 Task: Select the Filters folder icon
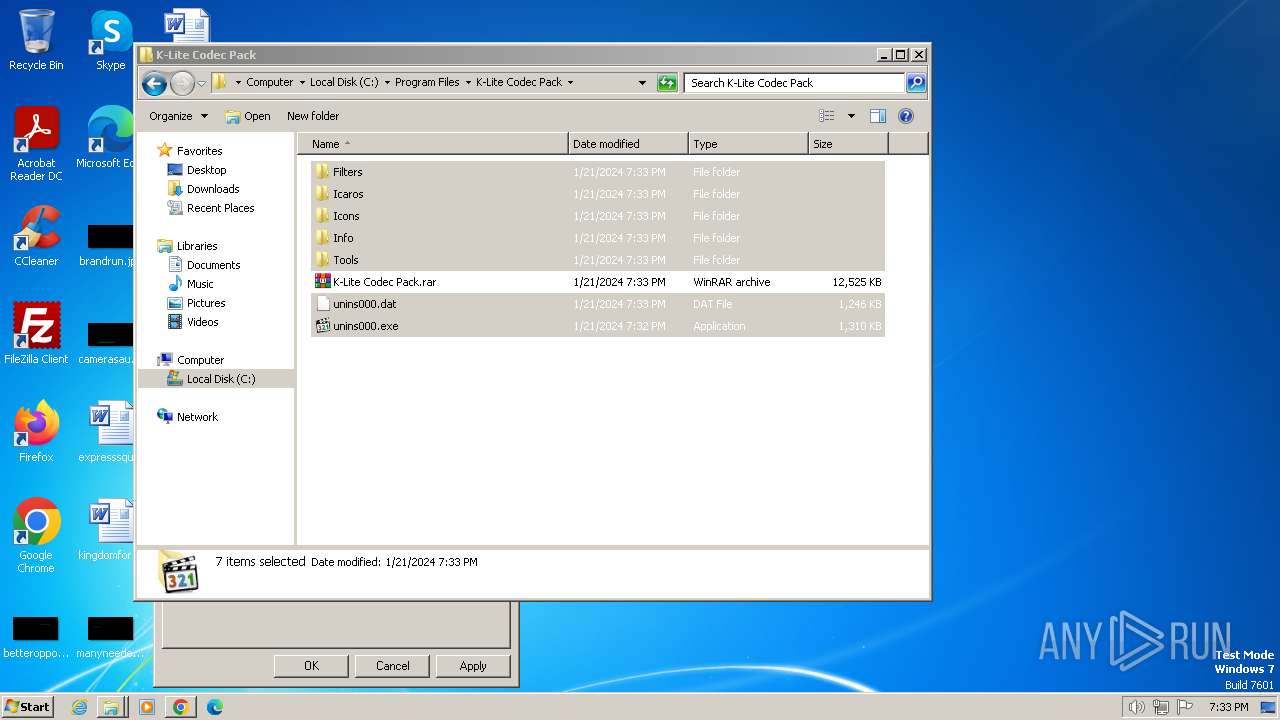tap(322, 172)
